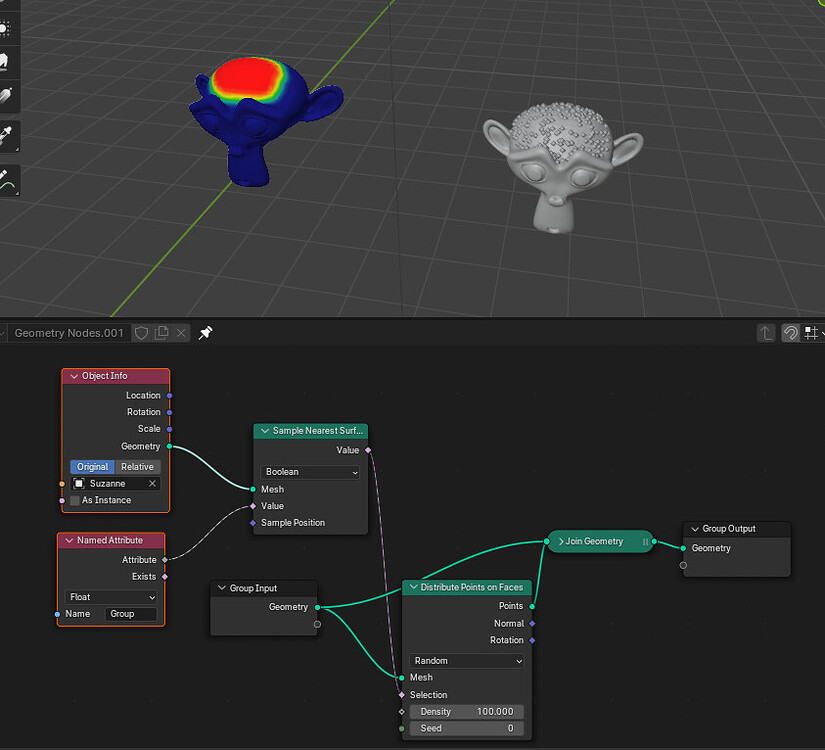The height and width of the screenshot is (750, 825).
Task: Select Original transform space in Object Info
Action: coord(93,467)
